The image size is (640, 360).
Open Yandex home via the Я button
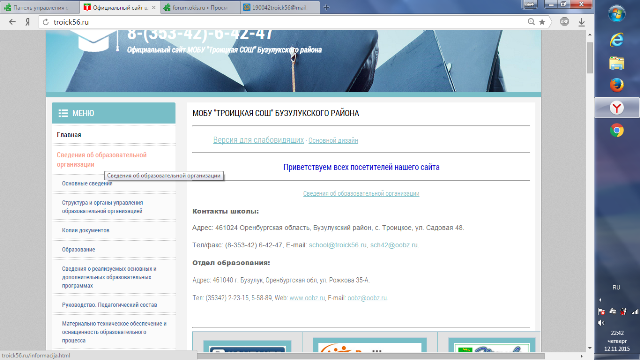(x=27, y=22)
